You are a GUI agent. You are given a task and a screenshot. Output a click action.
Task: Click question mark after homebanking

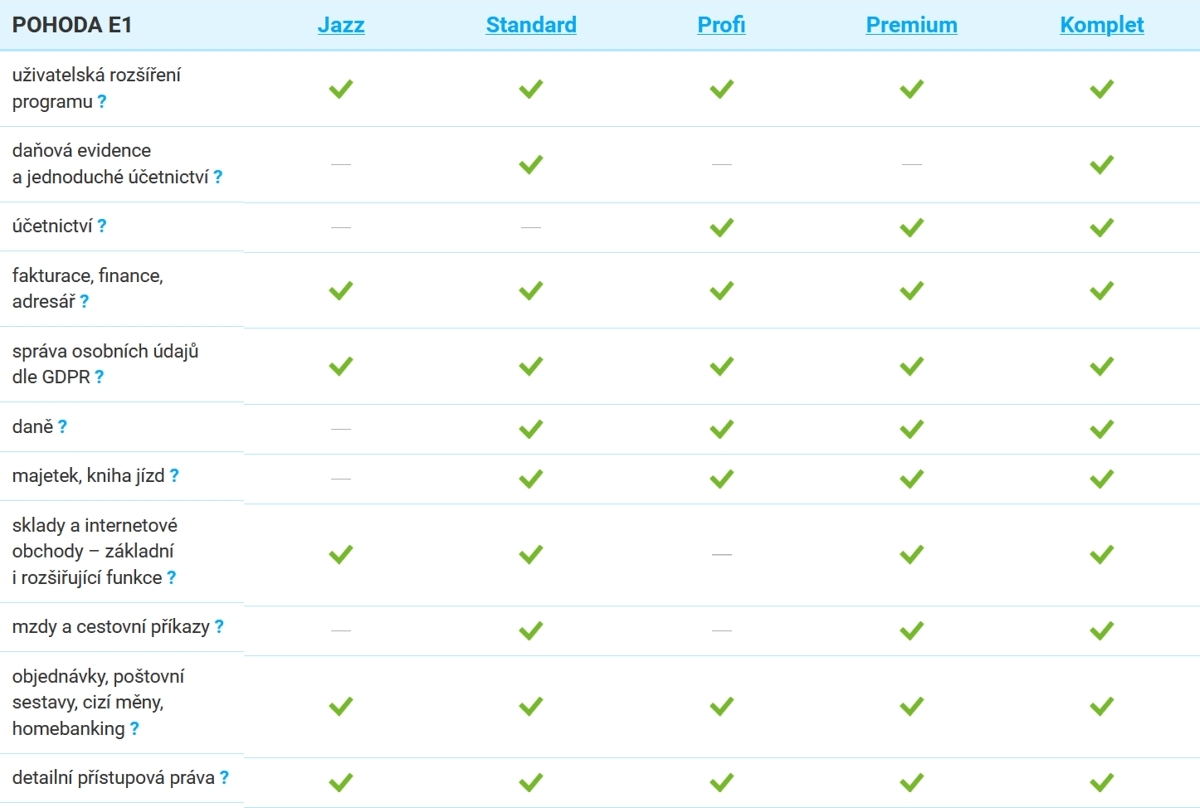134,730
